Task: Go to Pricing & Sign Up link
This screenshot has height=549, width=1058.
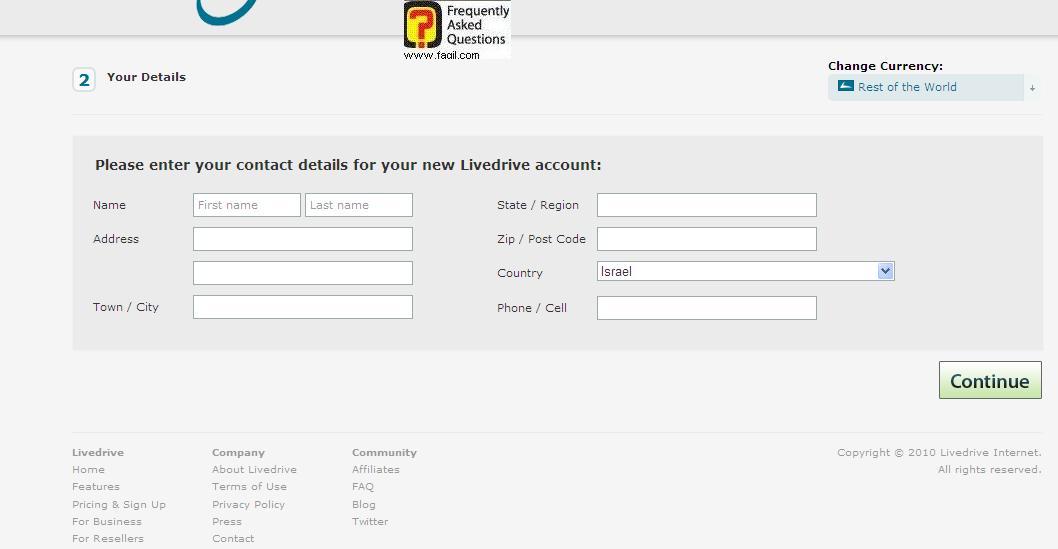Action: click(119, 504)
